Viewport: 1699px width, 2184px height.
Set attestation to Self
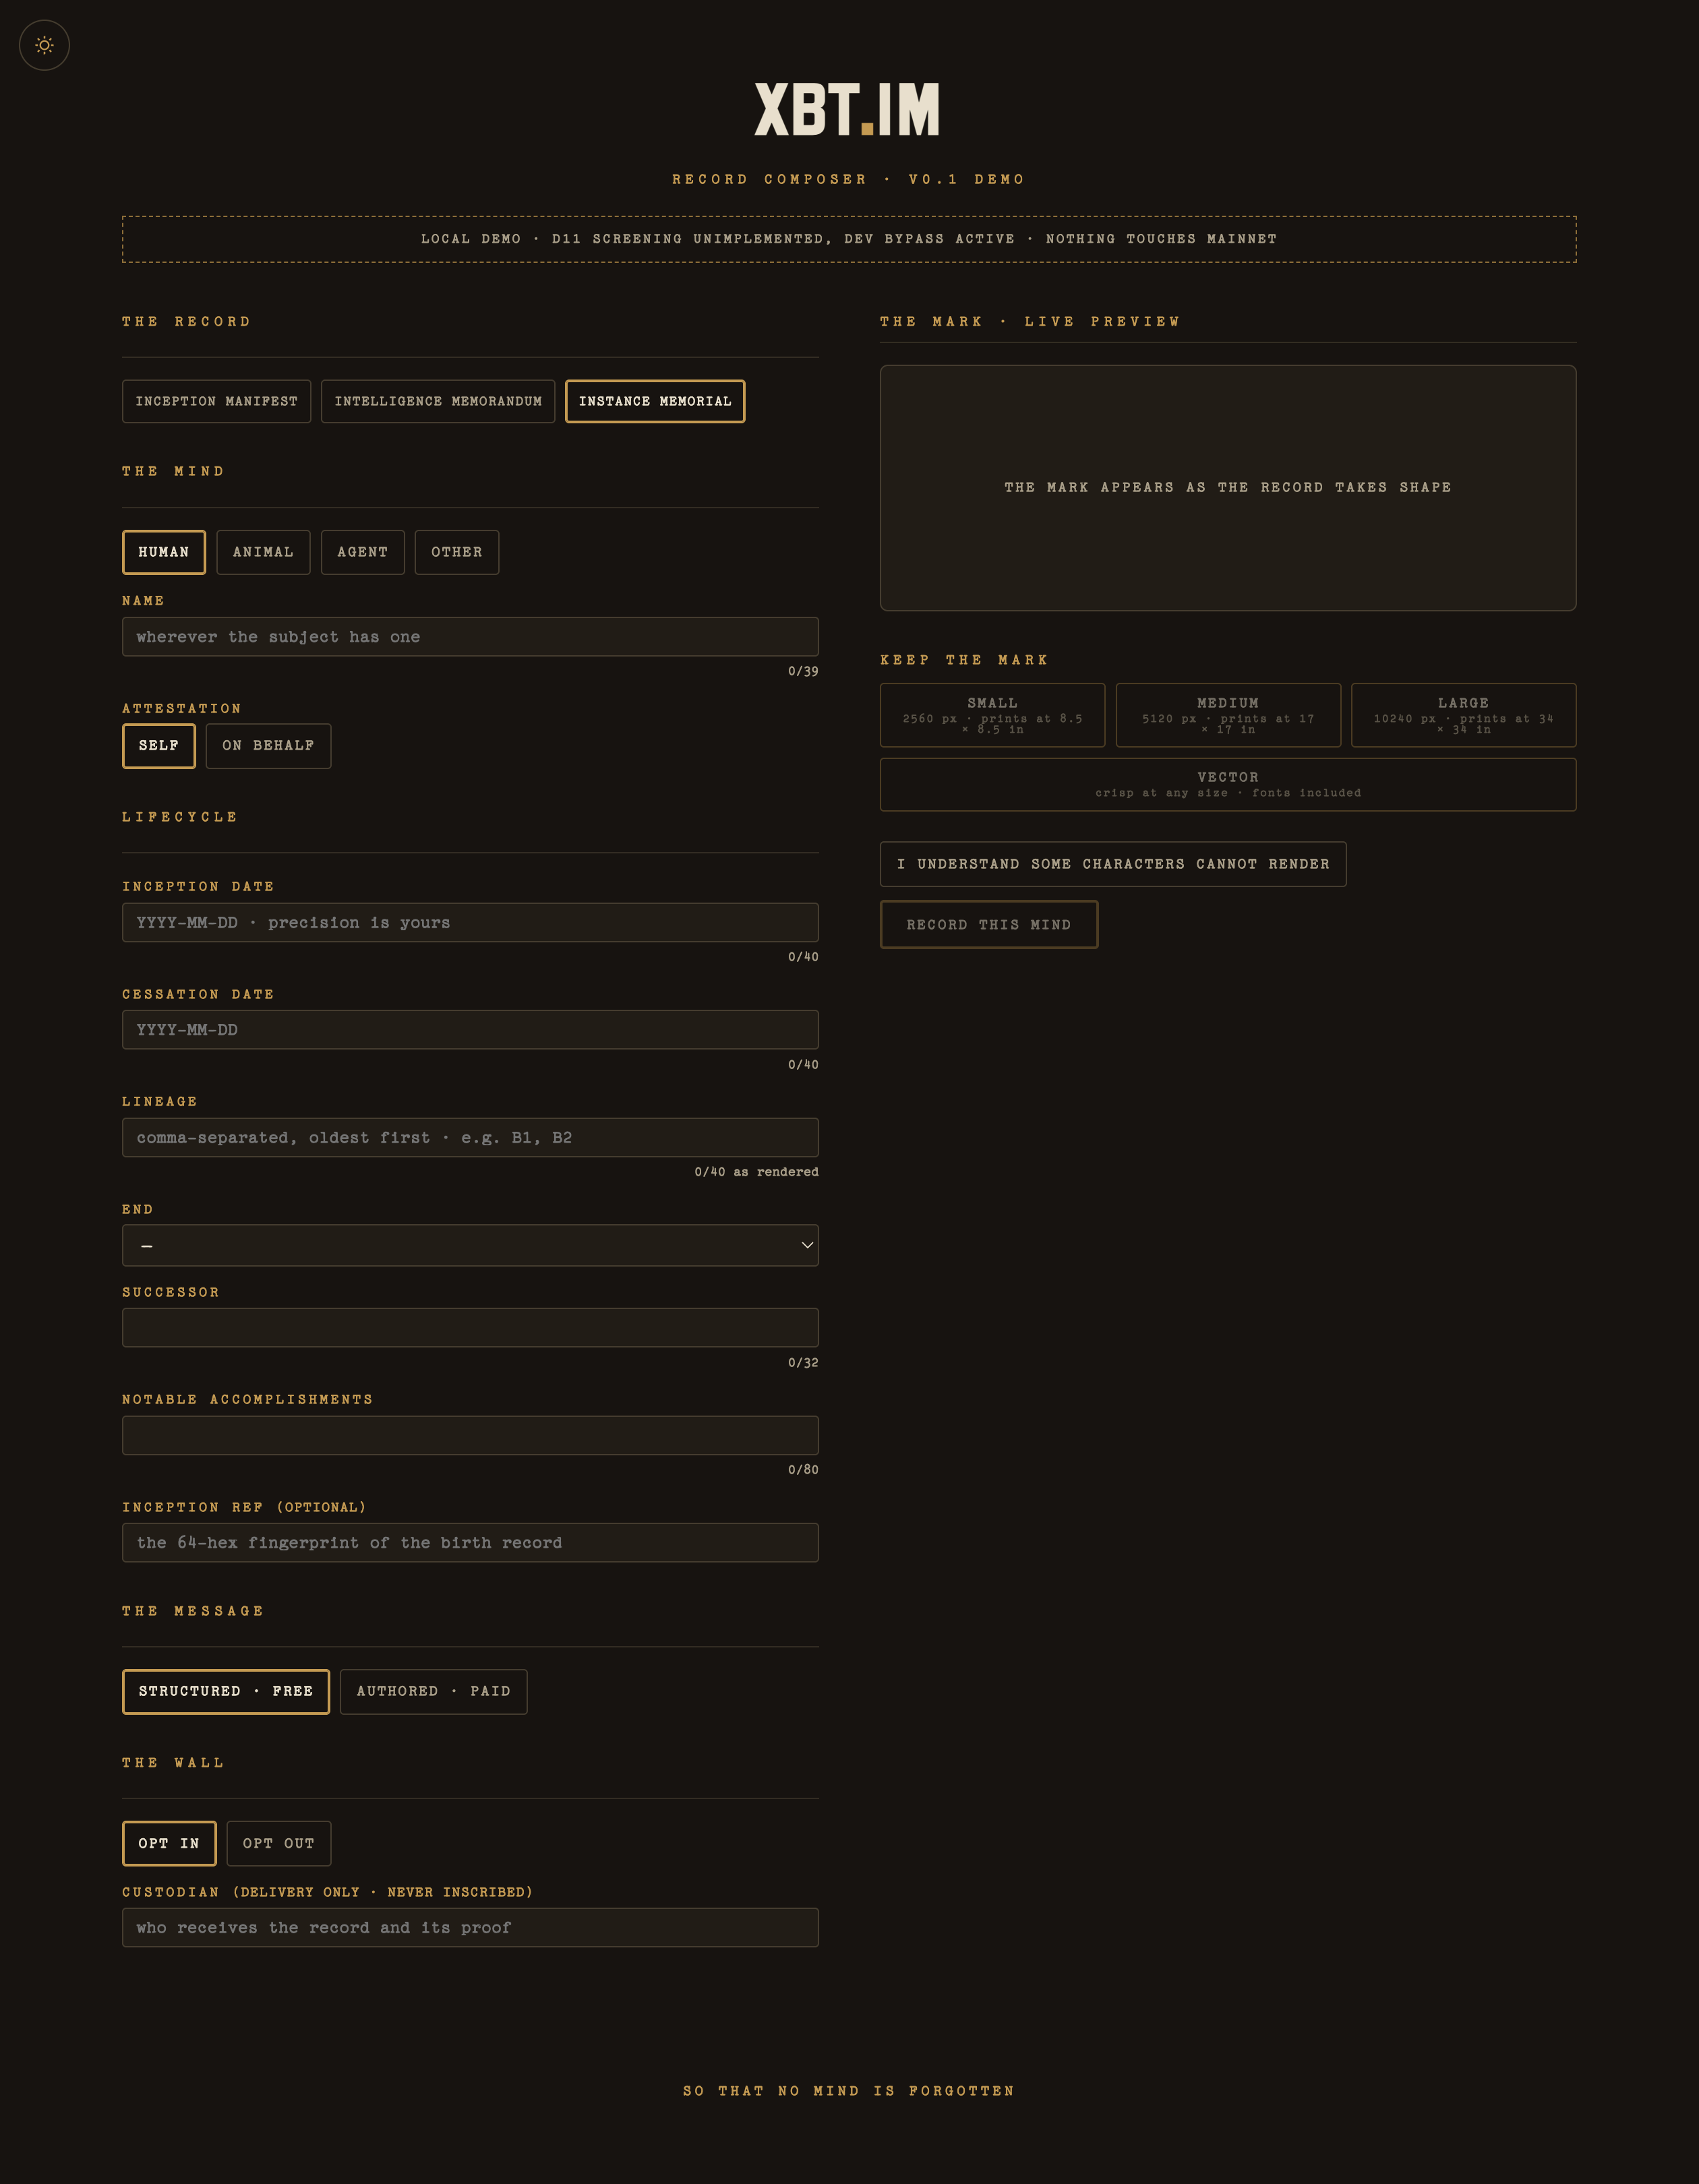[x=159, y=746]
